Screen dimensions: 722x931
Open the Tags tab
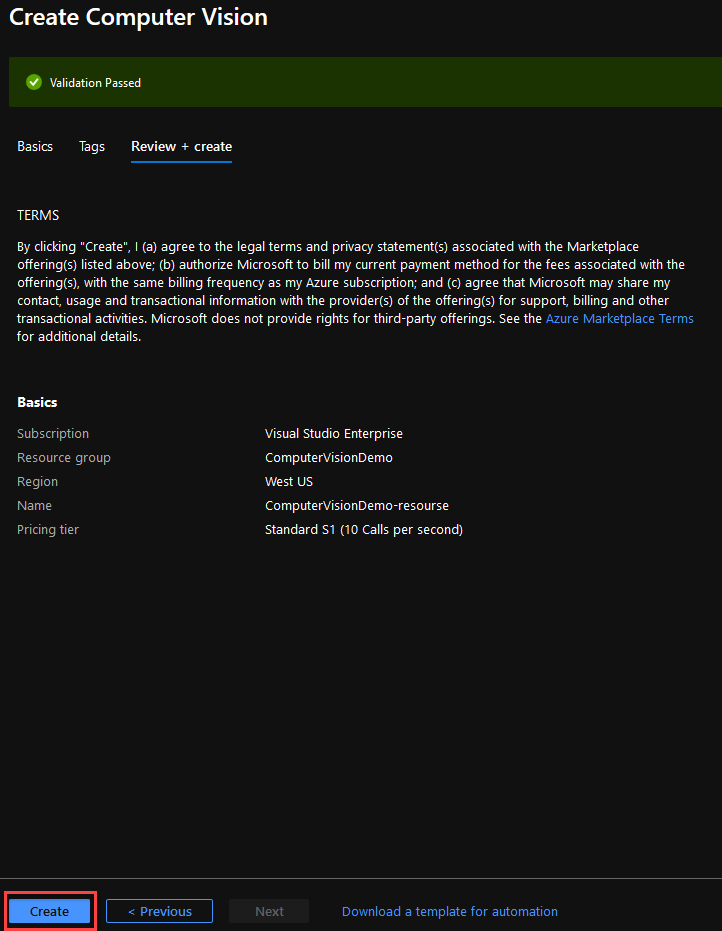(x=92, y=146)
